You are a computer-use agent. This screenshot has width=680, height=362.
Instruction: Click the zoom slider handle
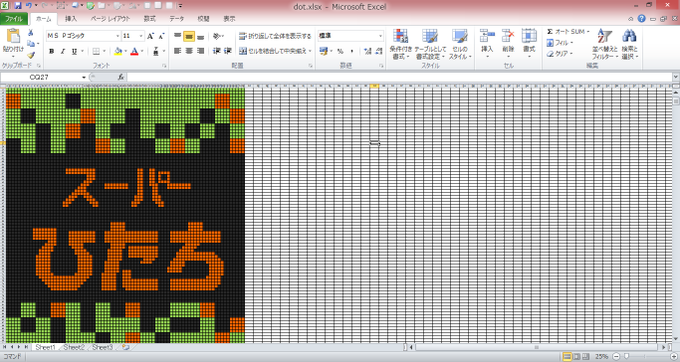(x=626, y=356)
